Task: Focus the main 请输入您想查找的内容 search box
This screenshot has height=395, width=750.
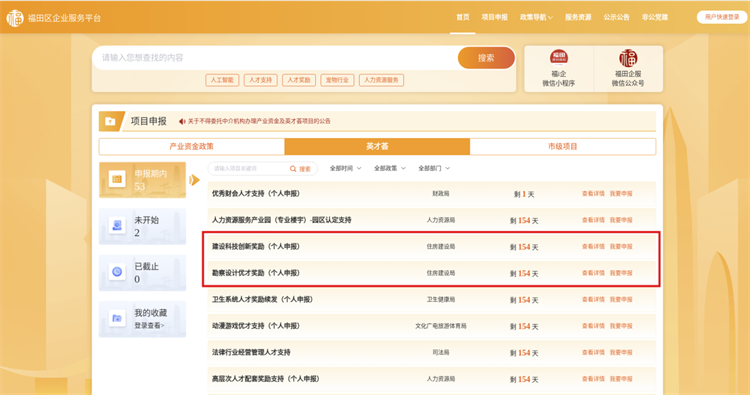Action: pos(275,58)
